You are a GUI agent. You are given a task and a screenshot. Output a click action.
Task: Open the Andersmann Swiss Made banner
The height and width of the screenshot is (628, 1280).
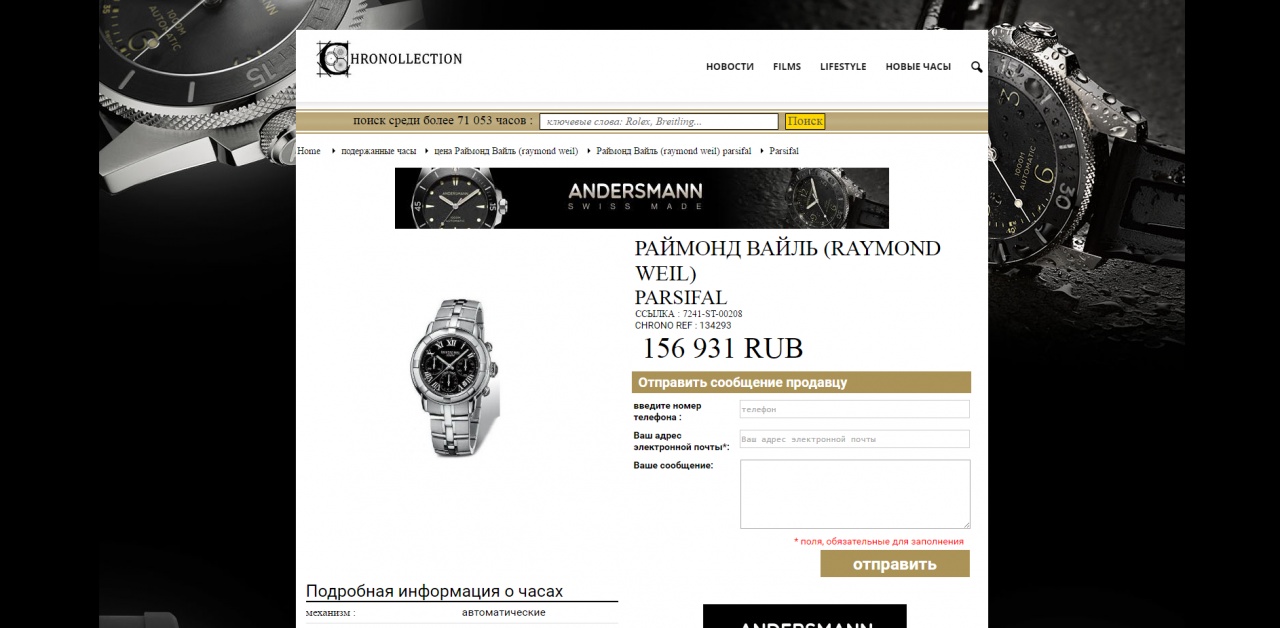click(642, 198)
